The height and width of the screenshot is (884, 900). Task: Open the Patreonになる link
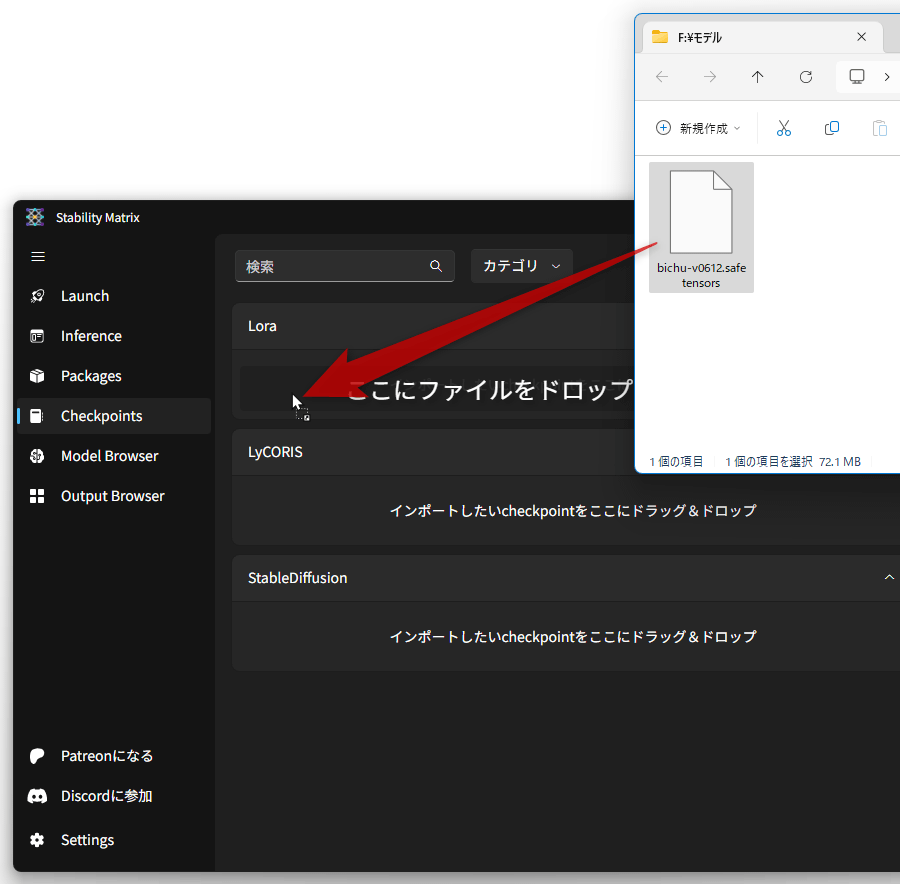pyautogui.click(x=107, y=756)
